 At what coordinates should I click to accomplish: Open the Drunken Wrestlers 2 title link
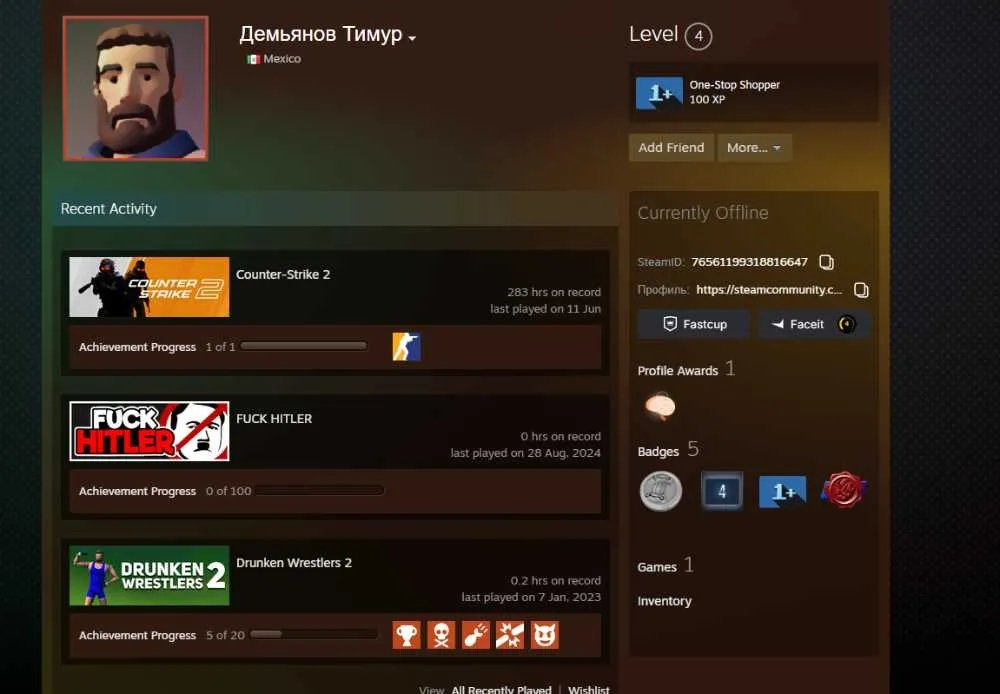294,563
